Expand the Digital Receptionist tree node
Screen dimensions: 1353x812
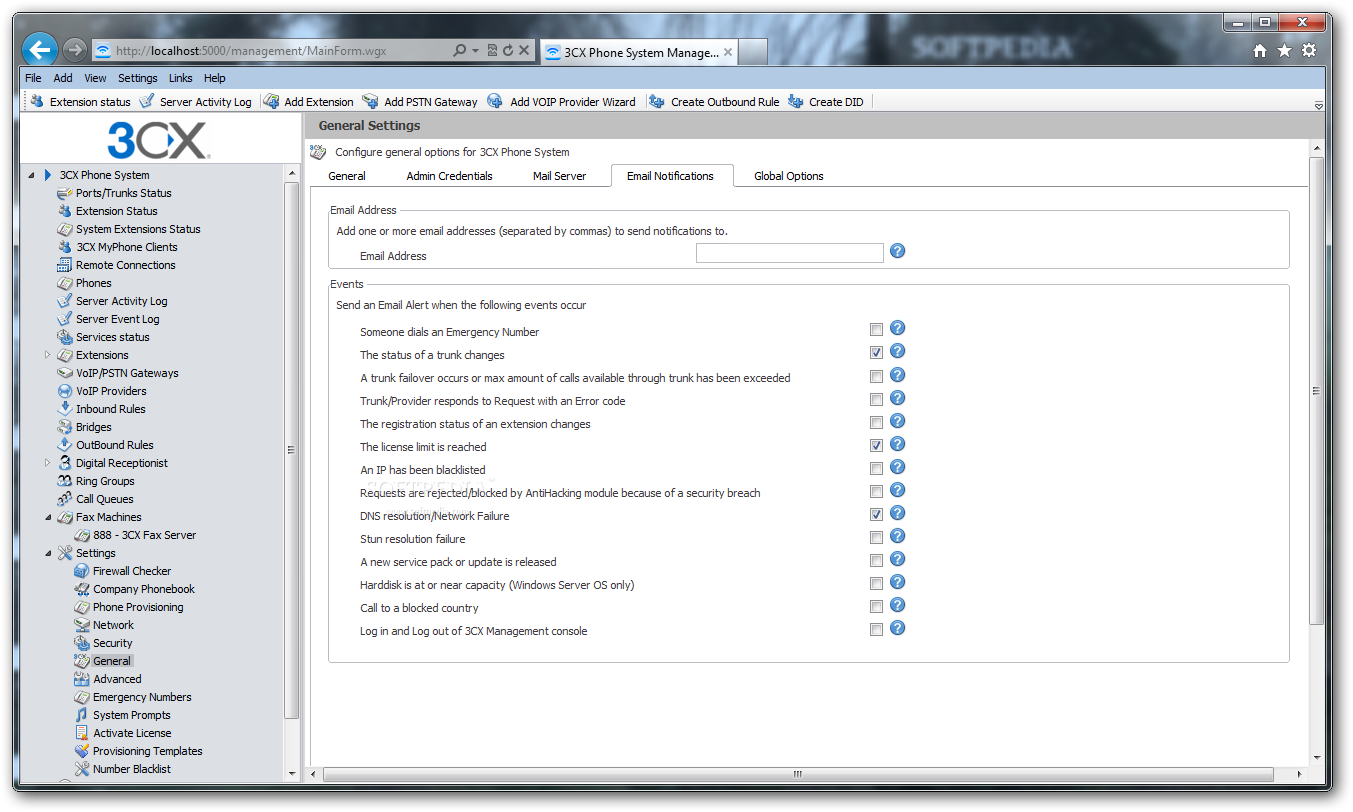point(48,463)
